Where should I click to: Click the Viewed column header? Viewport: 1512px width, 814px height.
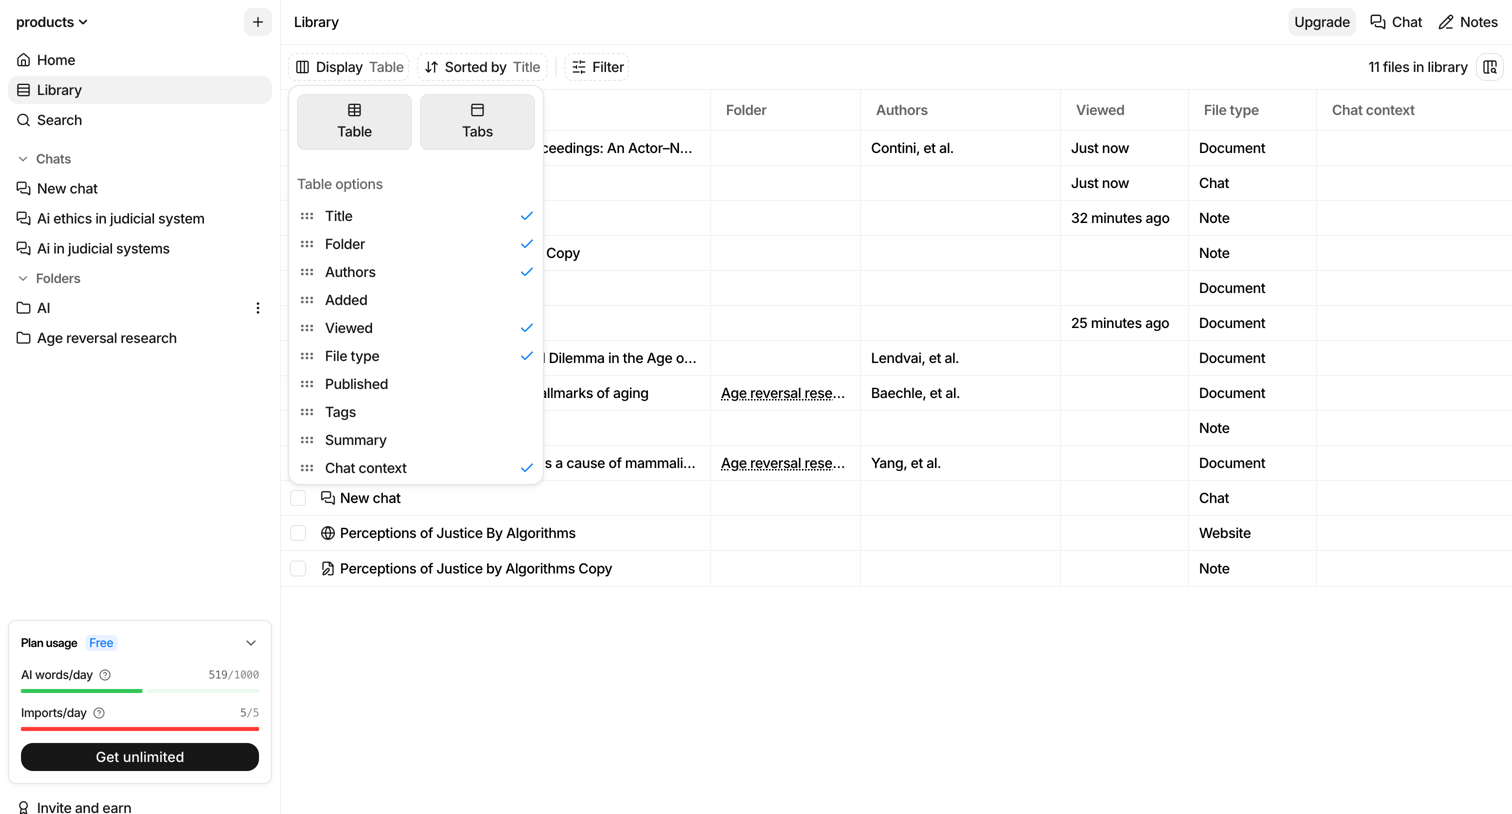coord(1124,110)
